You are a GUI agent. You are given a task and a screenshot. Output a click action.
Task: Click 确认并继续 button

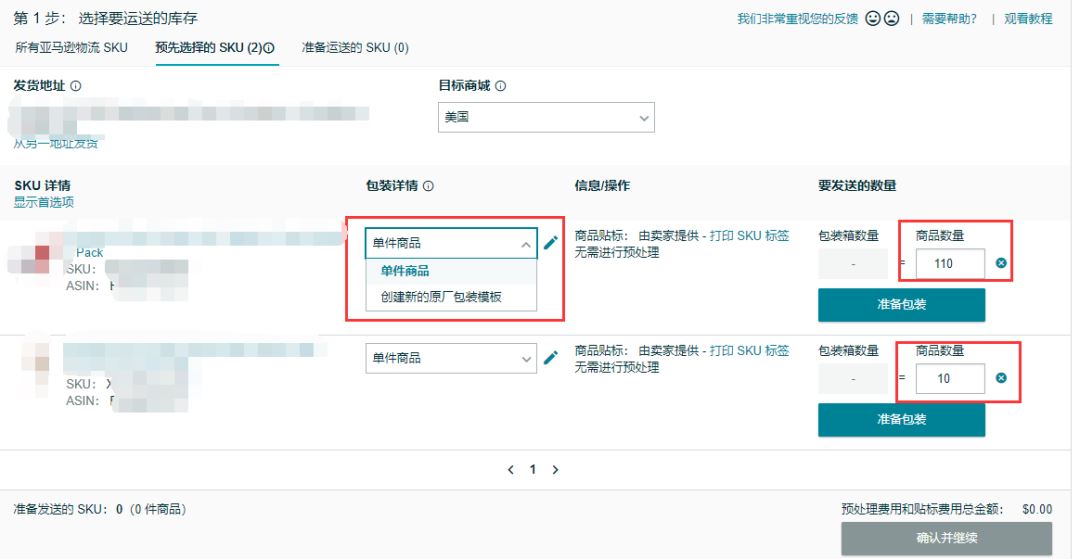(x=946, y=538)
